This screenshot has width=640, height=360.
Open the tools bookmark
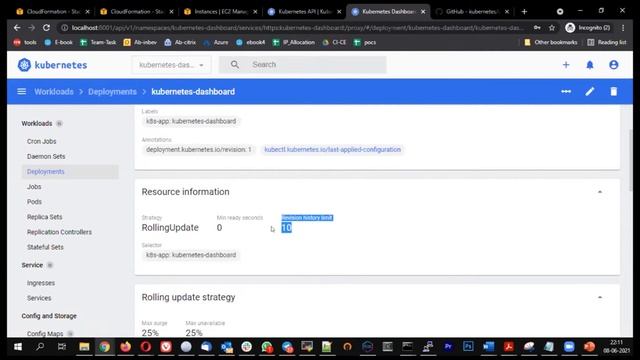point(25,42)
